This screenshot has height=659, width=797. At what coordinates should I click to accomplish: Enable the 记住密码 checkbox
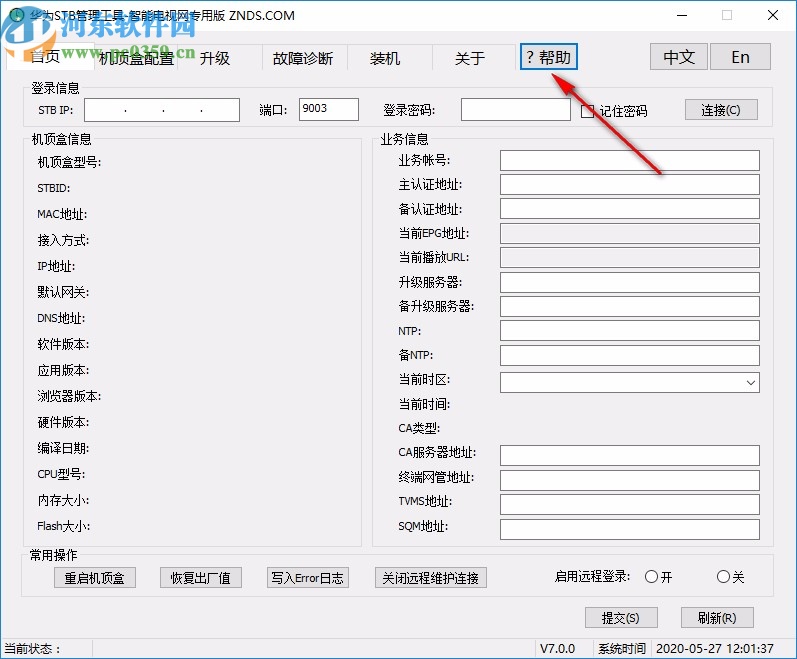tap(588, 111)
